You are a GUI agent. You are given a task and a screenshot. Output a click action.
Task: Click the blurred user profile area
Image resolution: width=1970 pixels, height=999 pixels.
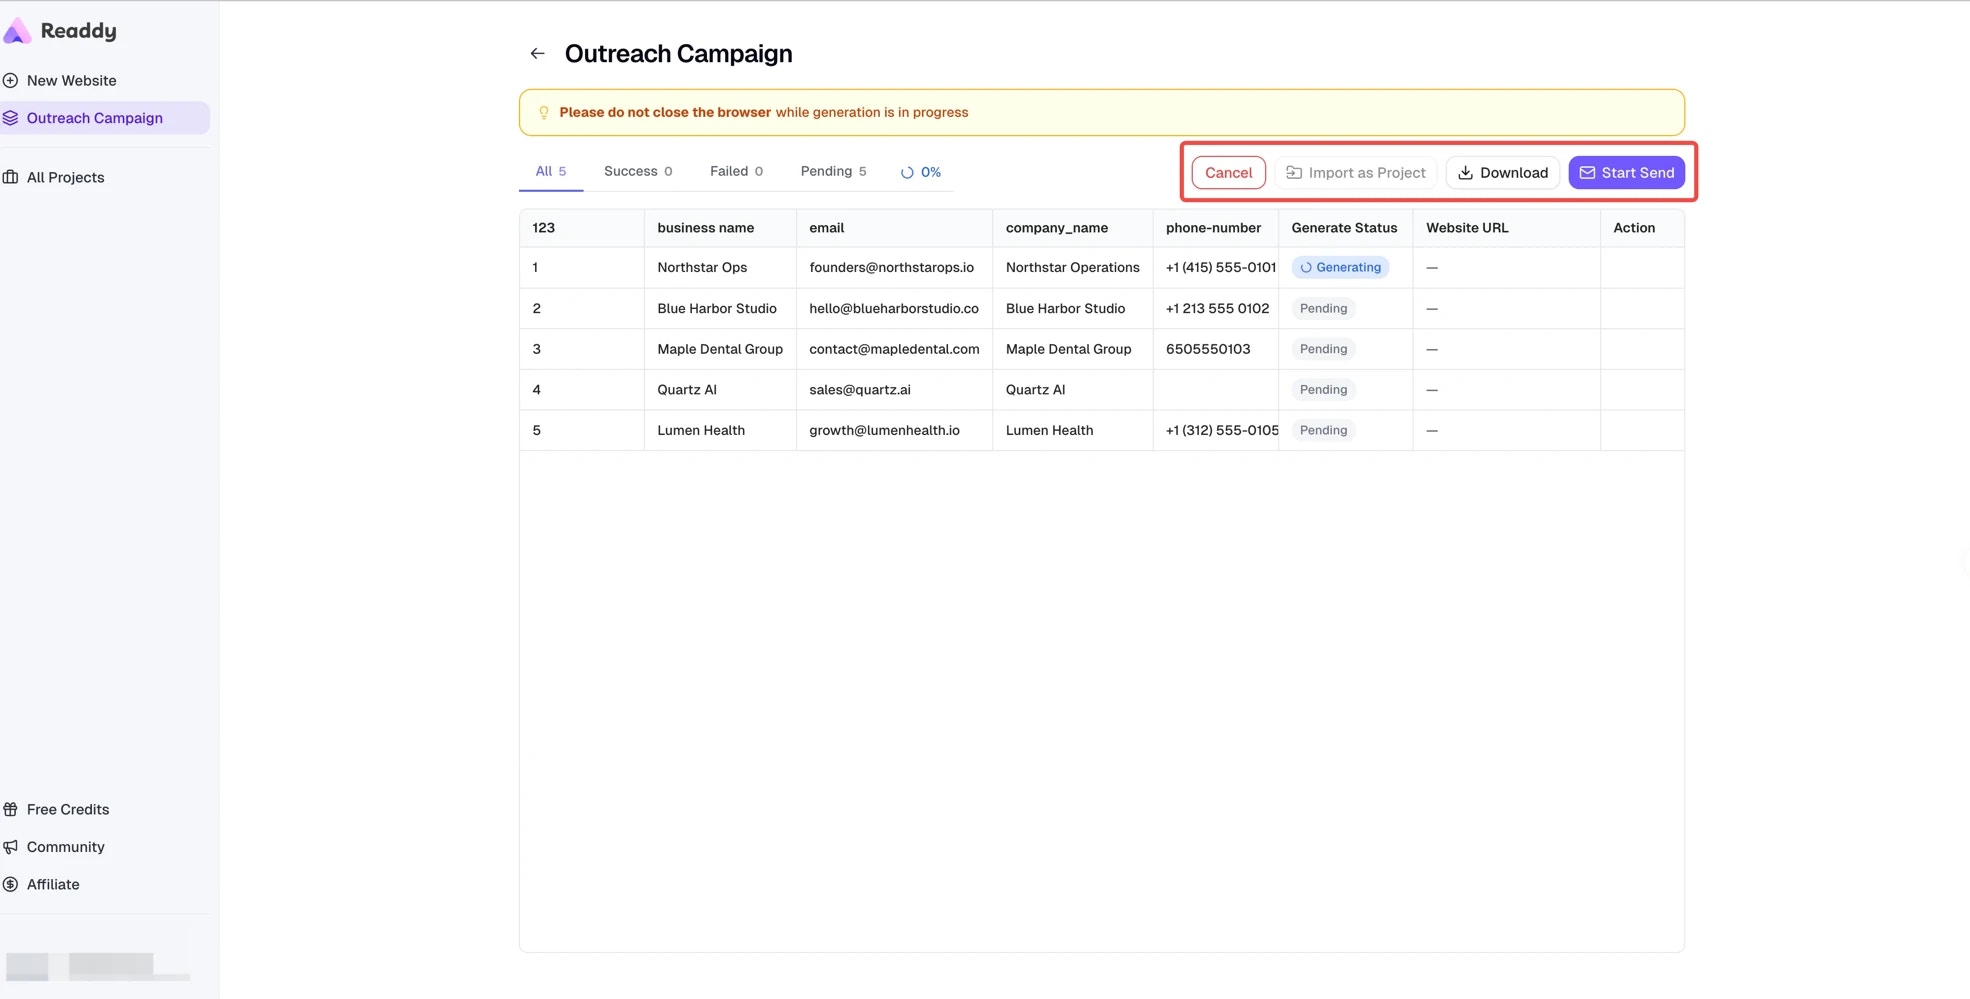click(97, 966)
